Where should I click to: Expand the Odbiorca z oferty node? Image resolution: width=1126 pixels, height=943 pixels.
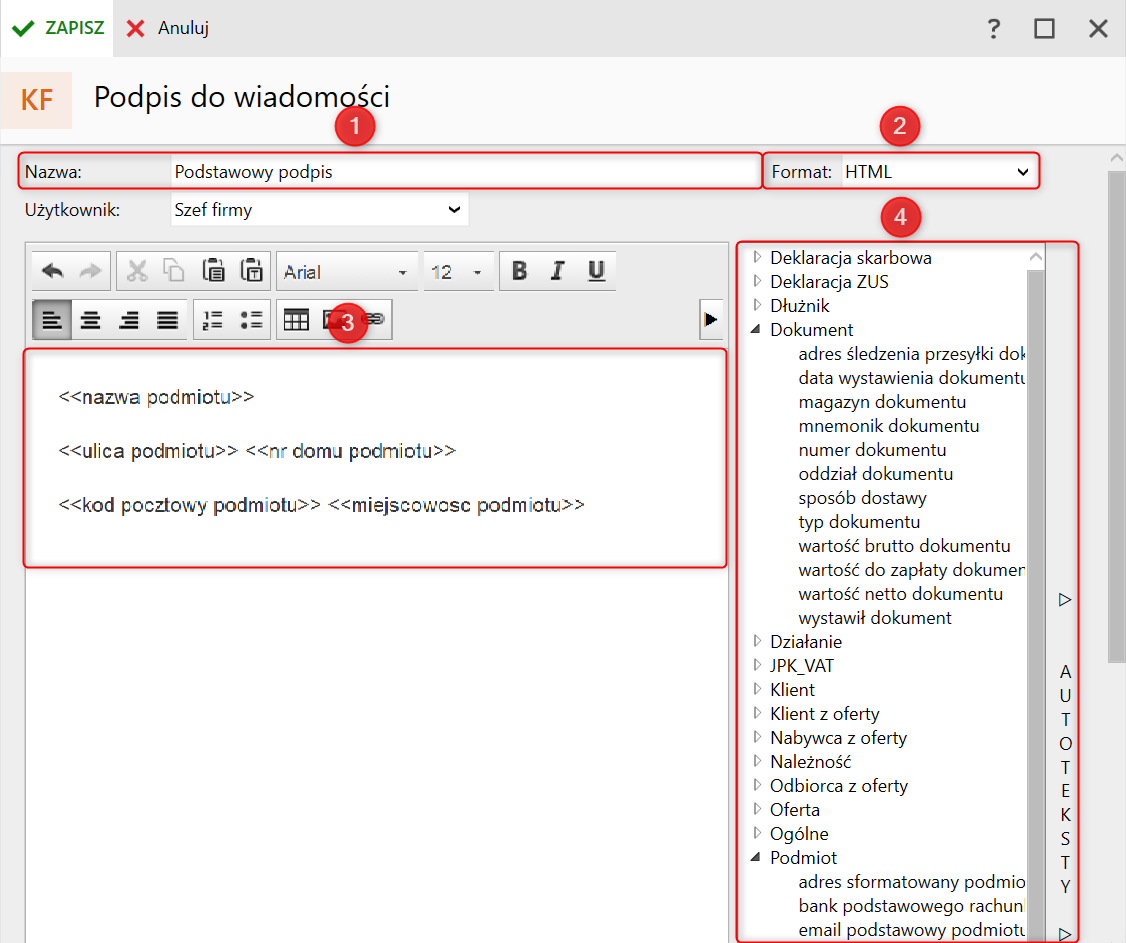click(757, 785)
